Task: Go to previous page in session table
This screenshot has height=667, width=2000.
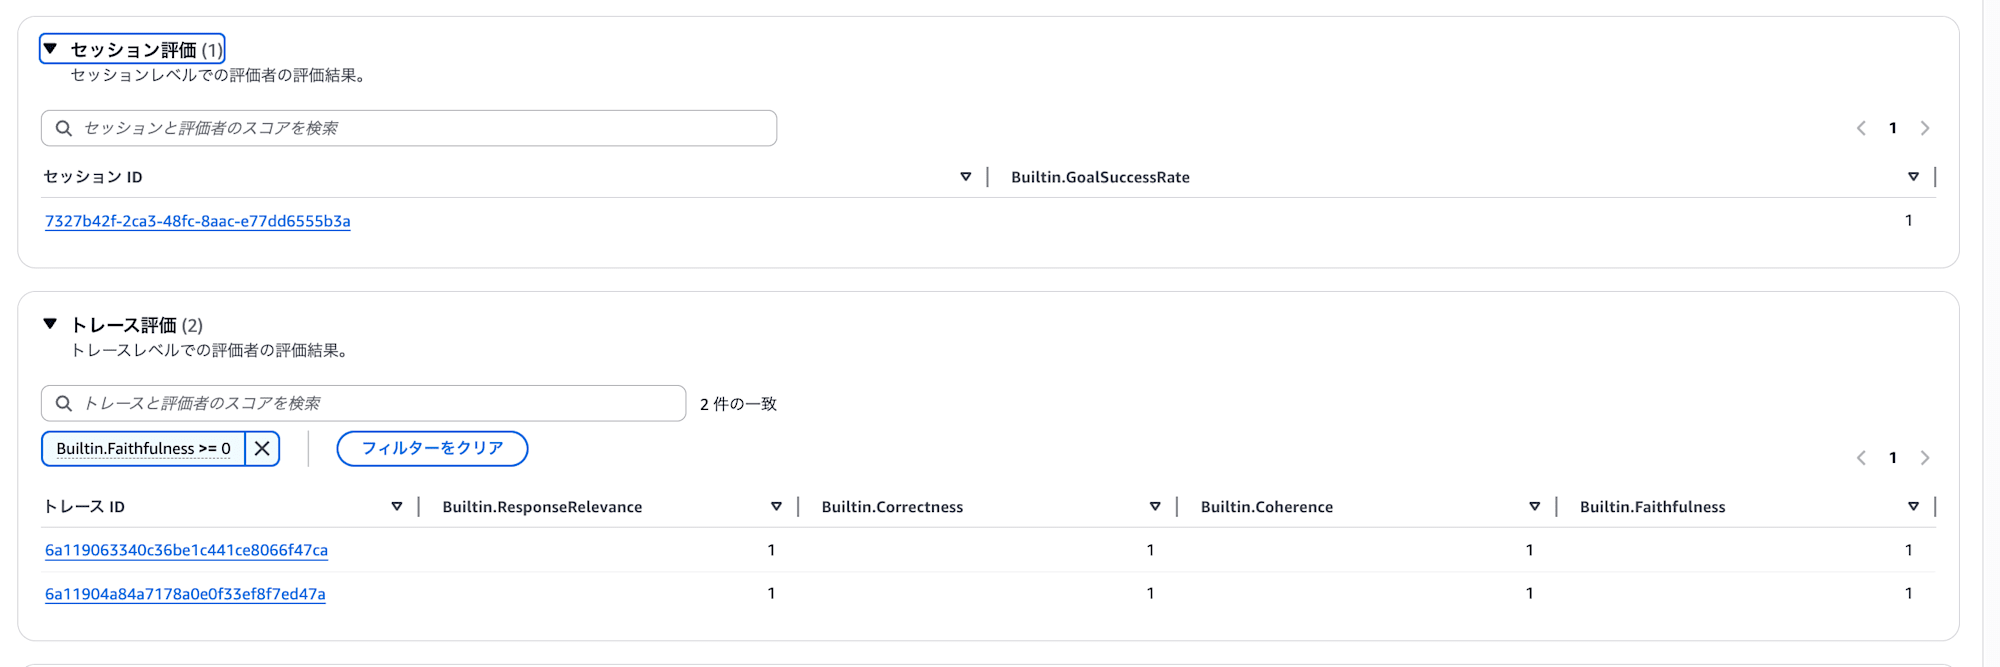Action: 1861,128
